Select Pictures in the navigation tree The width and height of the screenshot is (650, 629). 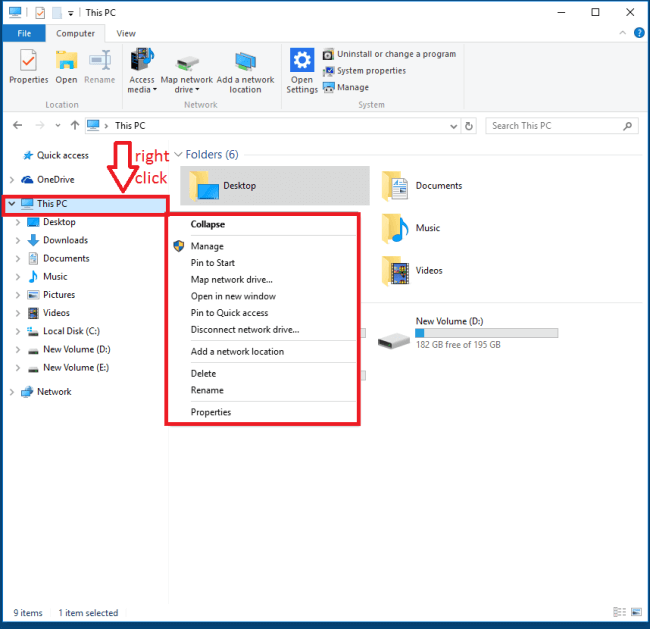click(51, 295)
